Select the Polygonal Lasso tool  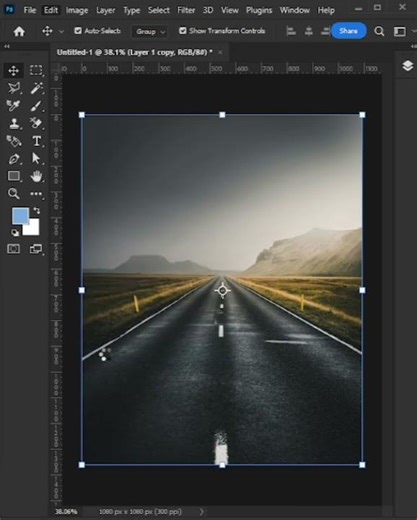point(14,88)
